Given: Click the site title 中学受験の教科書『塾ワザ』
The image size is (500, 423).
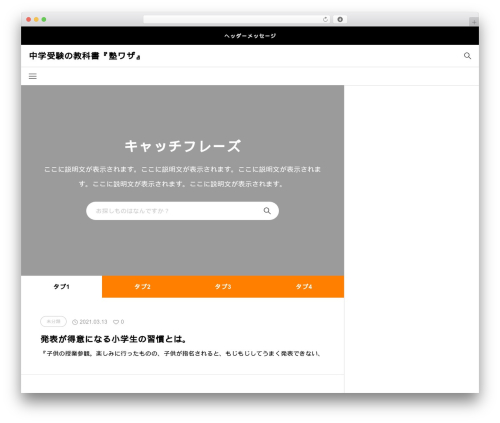Looking at the screenshot, I should point(85,56).
